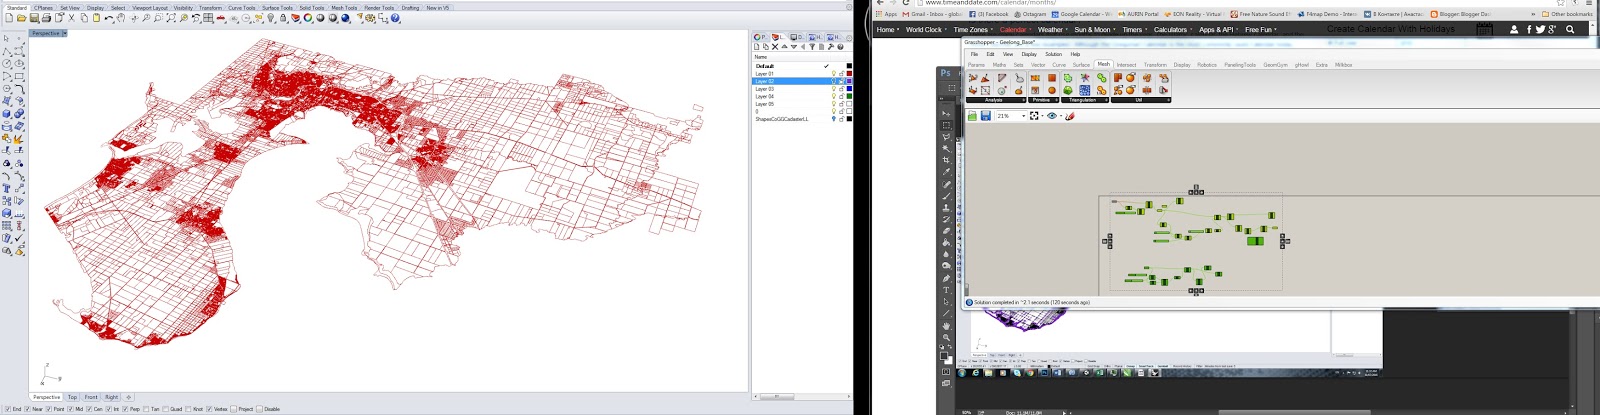Click the Calculators link on timeanddate

pyautogui.click(x=1172, y=30)
